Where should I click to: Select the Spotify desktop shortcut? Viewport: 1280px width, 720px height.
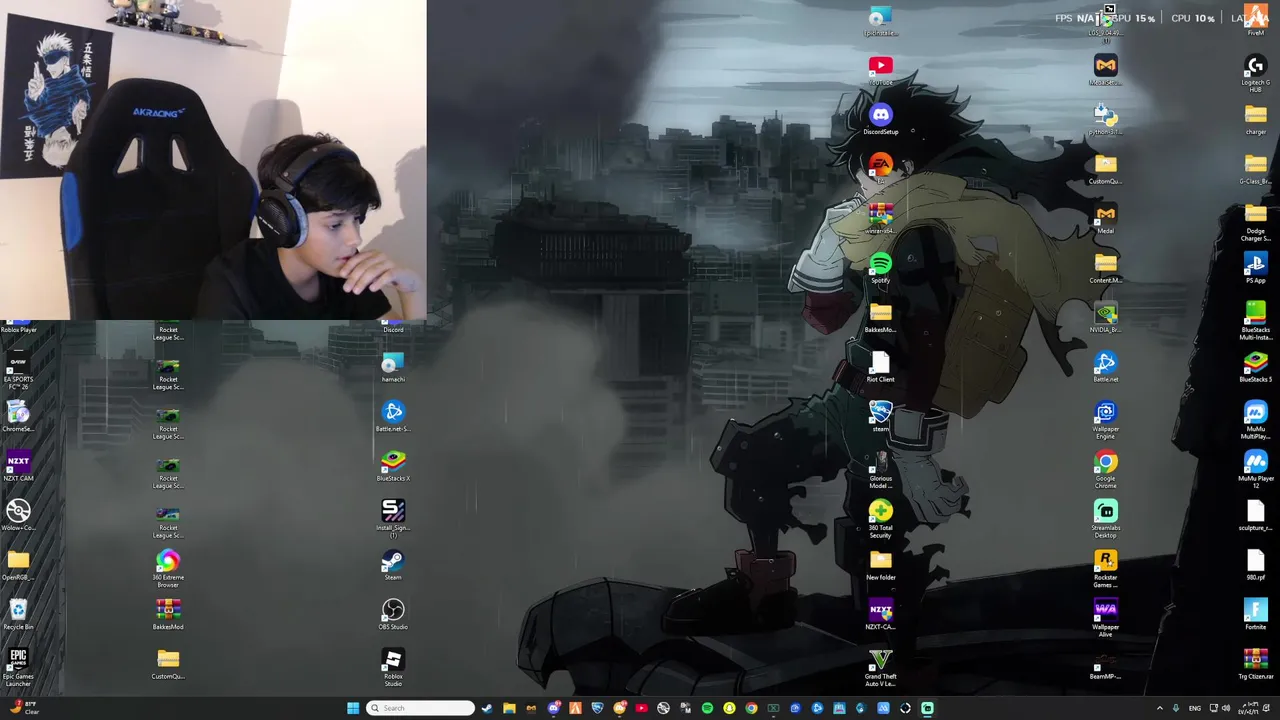coord(880,268)
